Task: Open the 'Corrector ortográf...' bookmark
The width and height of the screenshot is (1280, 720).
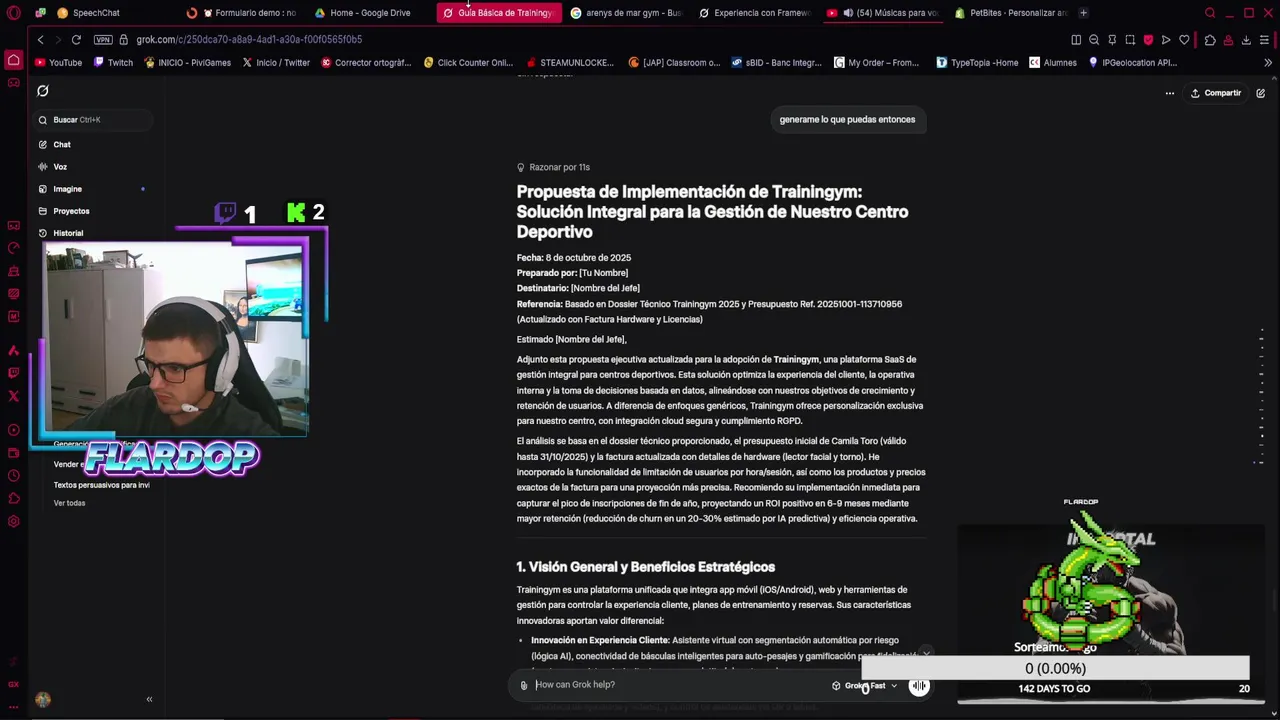Action: [366, 63]
